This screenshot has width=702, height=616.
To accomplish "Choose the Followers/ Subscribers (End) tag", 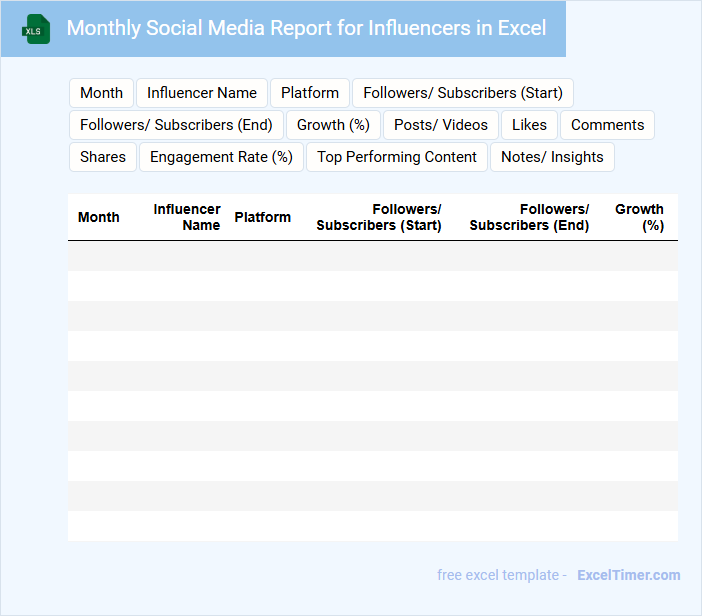I will 176,125.
